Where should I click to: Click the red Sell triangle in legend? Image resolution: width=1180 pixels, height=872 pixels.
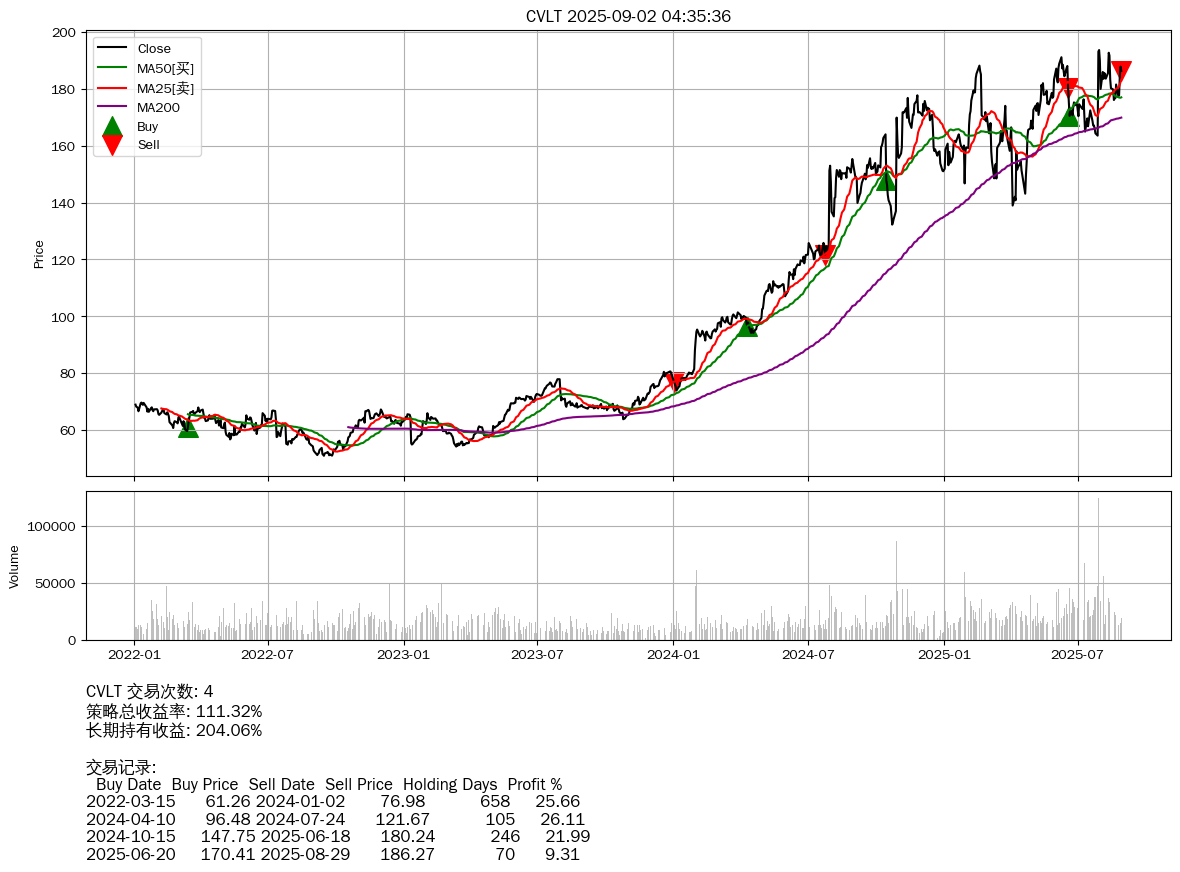(112, 145)
